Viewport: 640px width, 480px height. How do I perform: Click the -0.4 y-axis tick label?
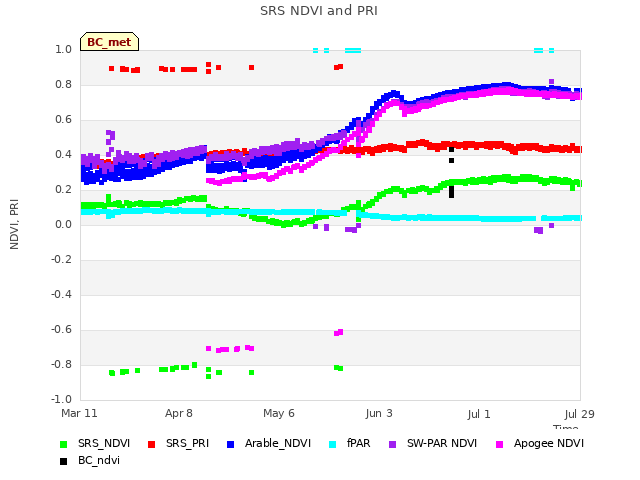point(62,295)
